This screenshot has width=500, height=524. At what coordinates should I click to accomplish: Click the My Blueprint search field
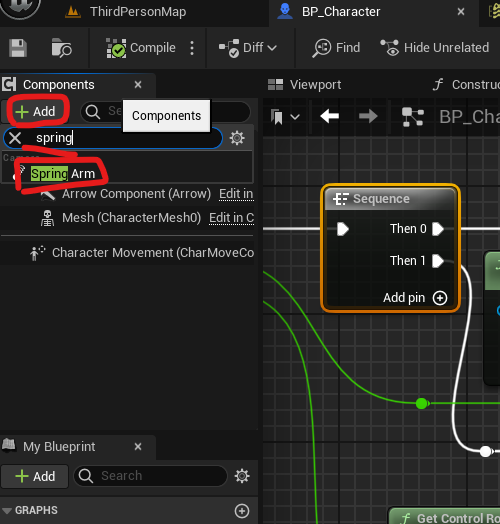click(x=150, y=476)
